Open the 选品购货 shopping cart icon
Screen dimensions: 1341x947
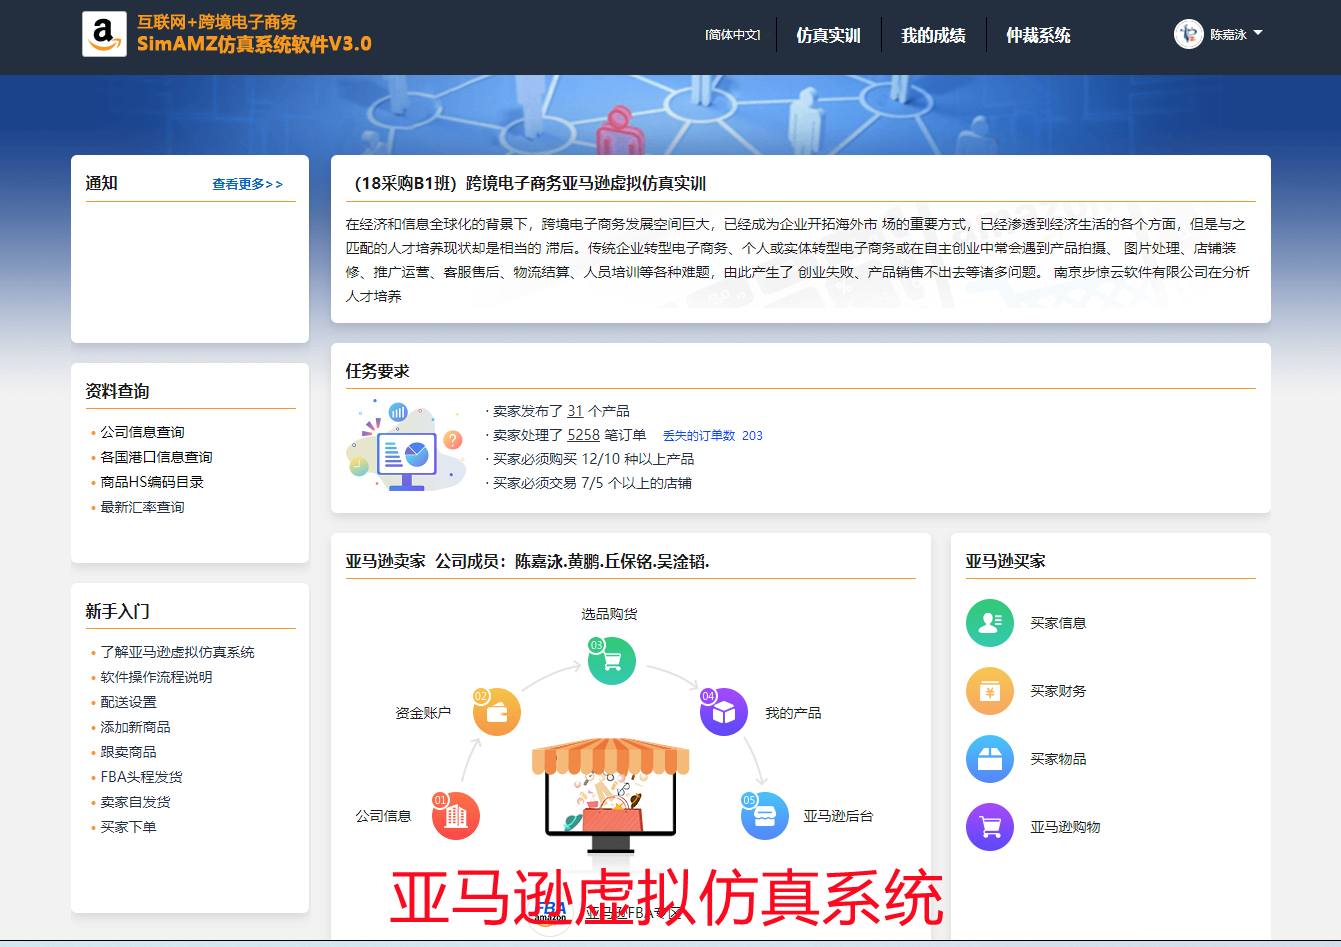(611, 660)
